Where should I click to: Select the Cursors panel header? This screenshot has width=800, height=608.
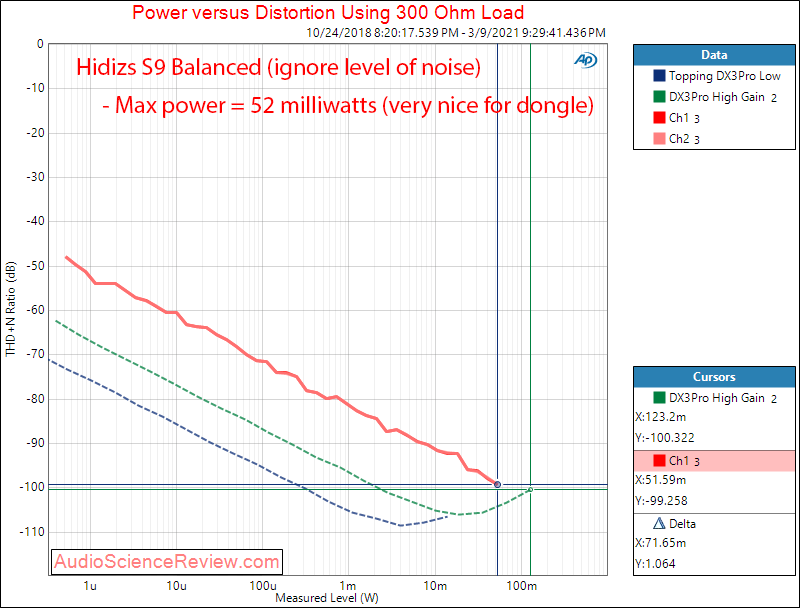pos(714,377)
